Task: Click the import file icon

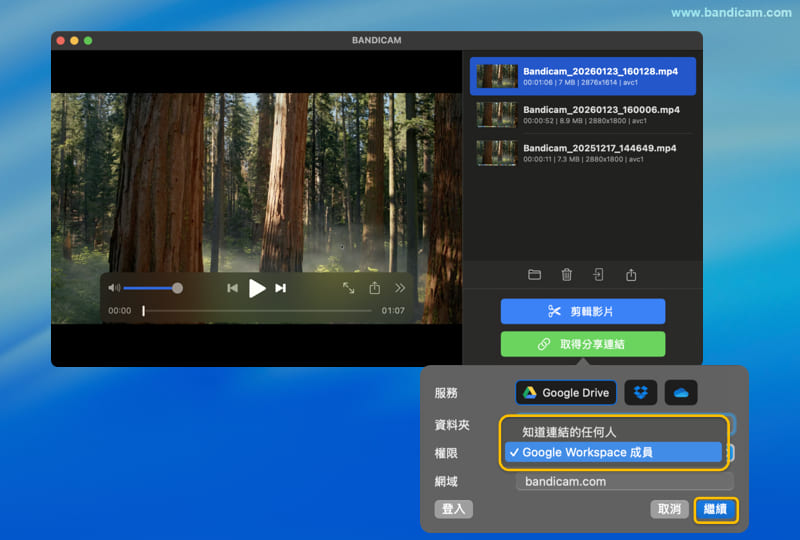Action: [x=598, y=275]
